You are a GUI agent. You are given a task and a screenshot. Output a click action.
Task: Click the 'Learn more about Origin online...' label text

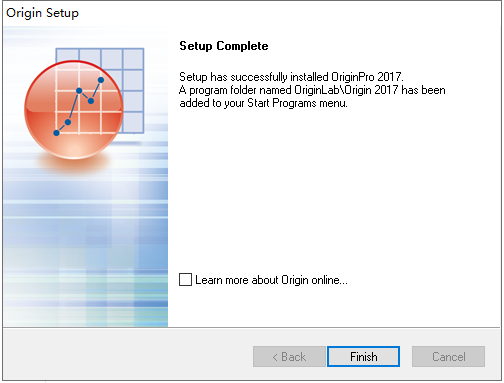coord(271,280)
